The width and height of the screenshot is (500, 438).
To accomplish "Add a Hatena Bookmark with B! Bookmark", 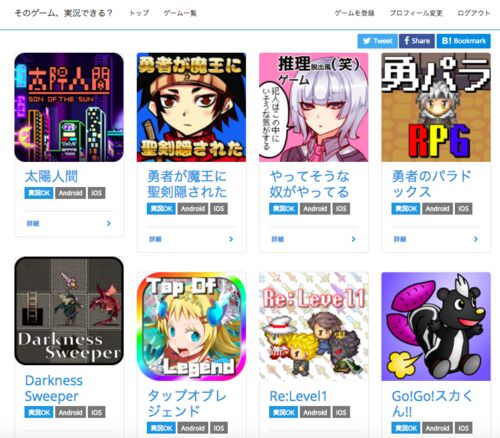I will pos(464,41).
